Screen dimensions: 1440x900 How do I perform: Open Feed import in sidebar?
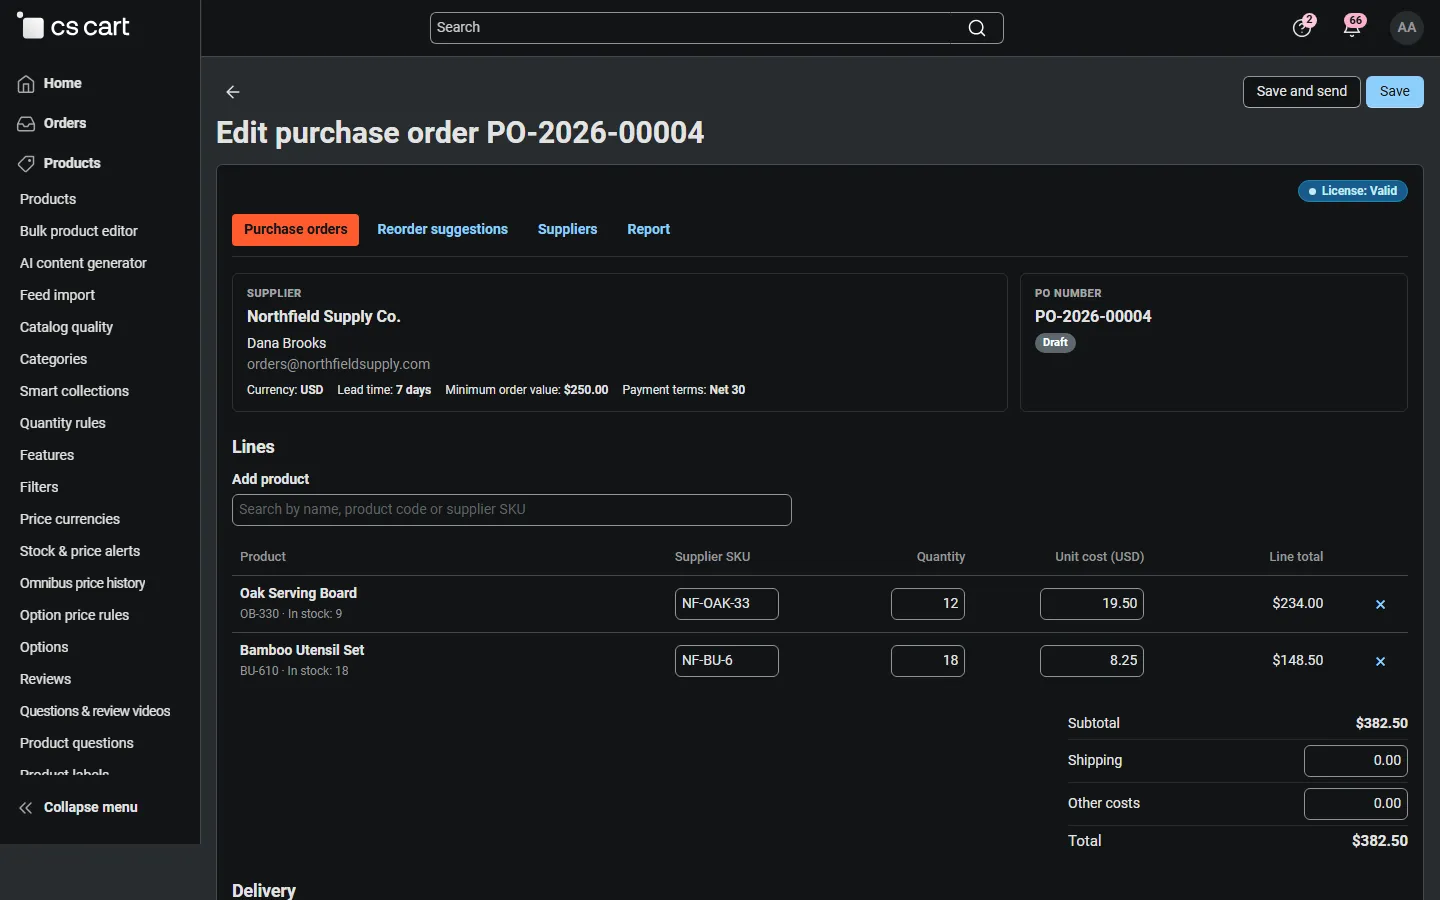(57, 295)
